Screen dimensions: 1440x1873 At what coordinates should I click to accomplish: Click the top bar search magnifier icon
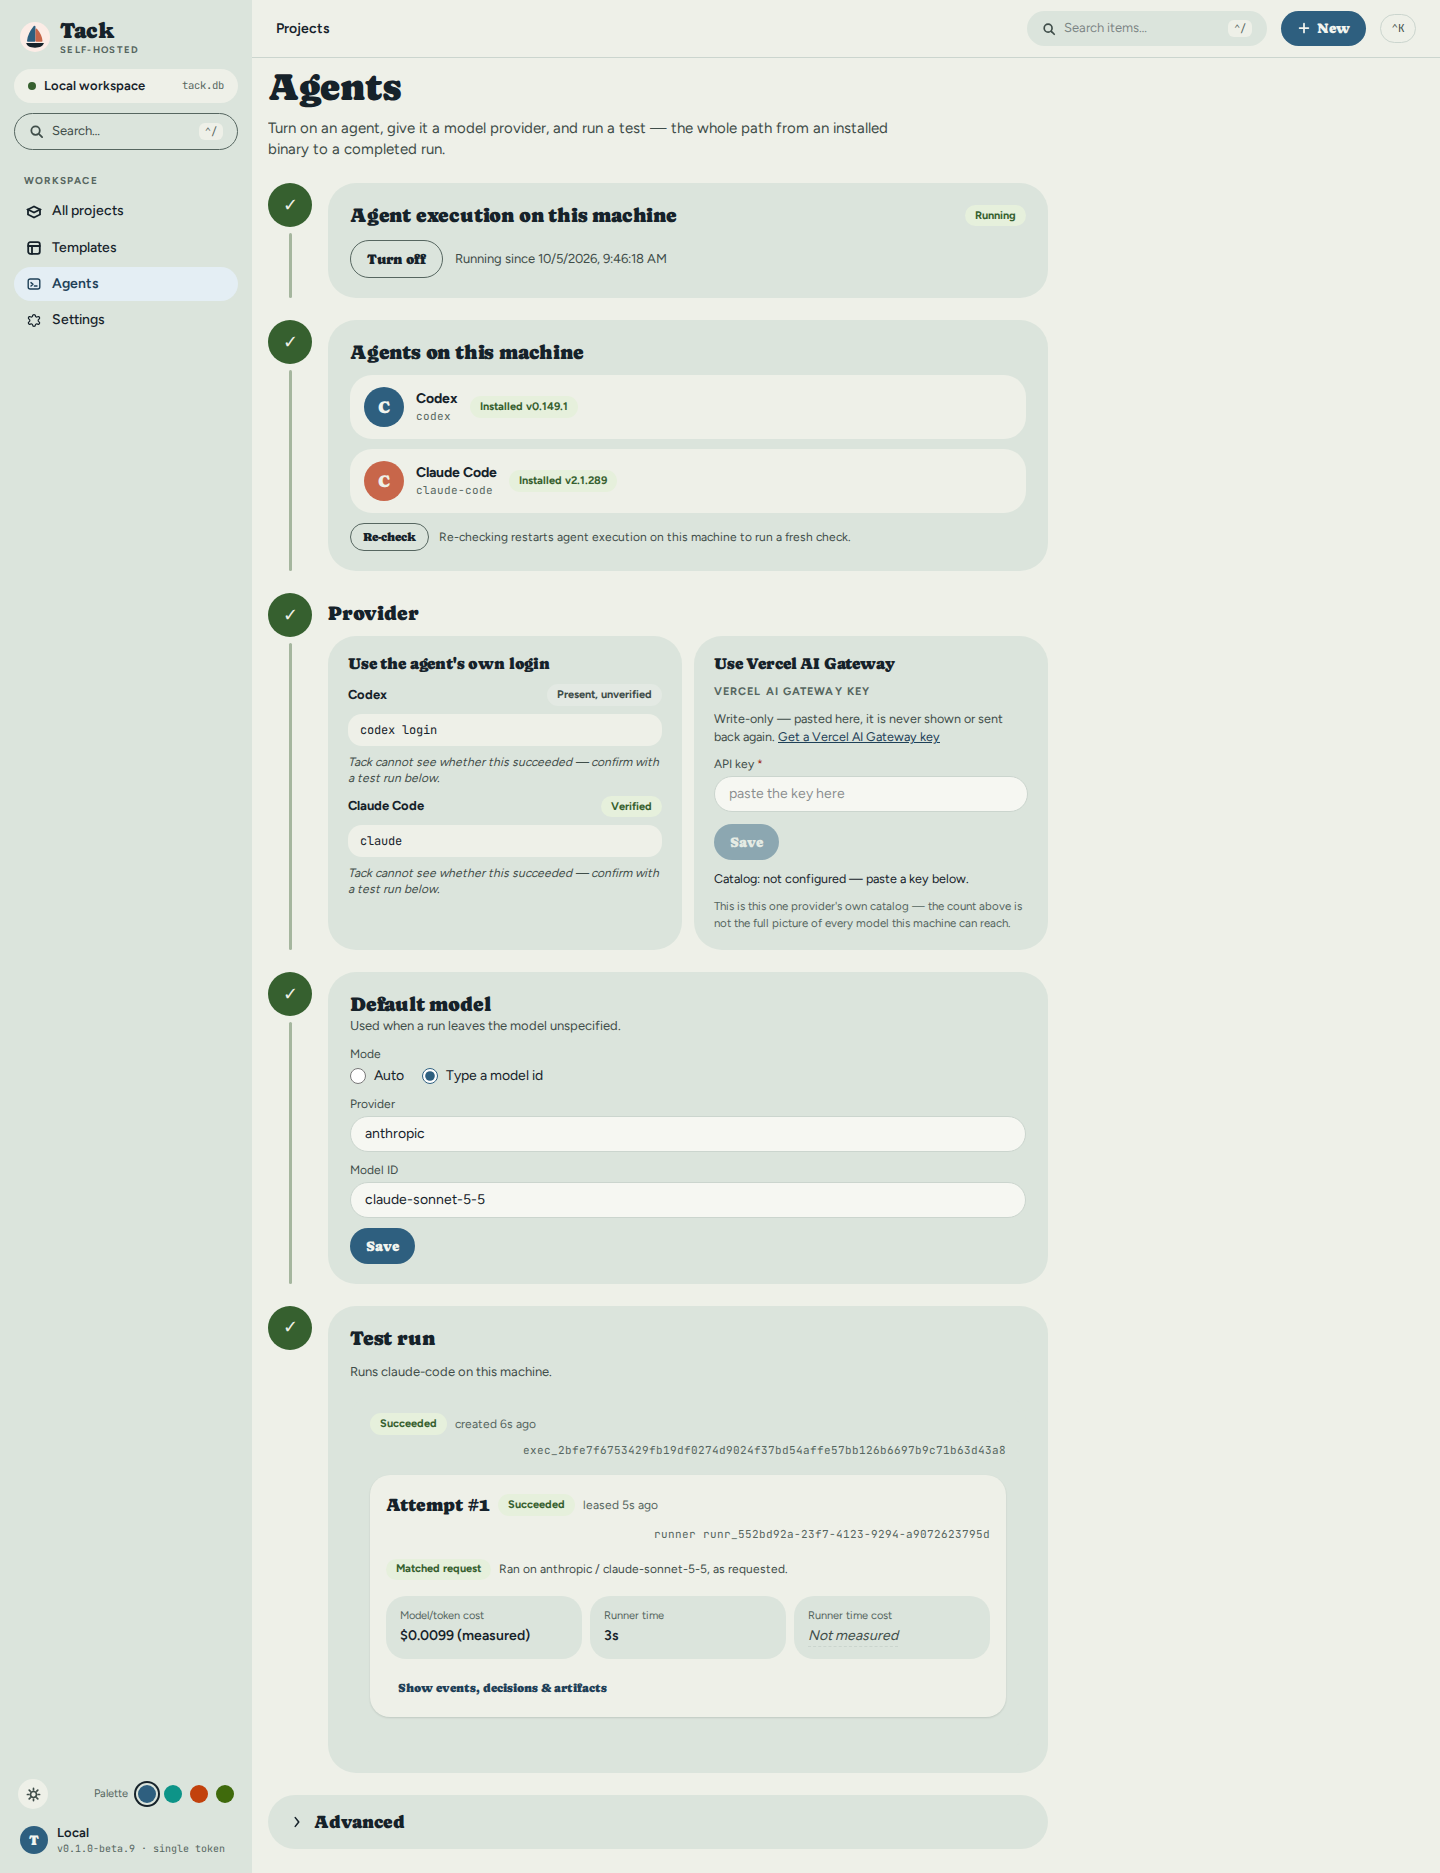point(1049,29)
